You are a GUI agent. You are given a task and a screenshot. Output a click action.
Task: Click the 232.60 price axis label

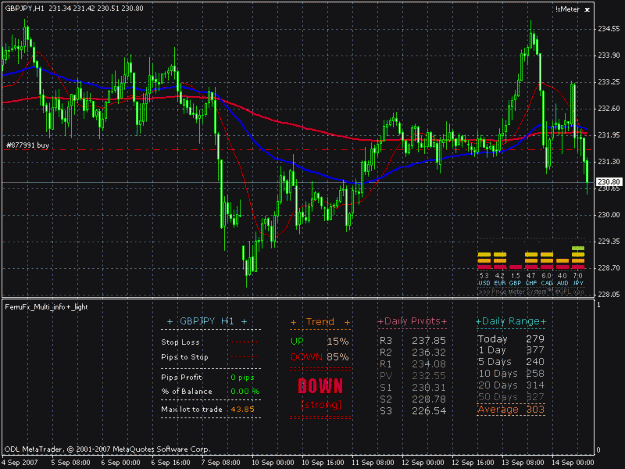(609, 108)
